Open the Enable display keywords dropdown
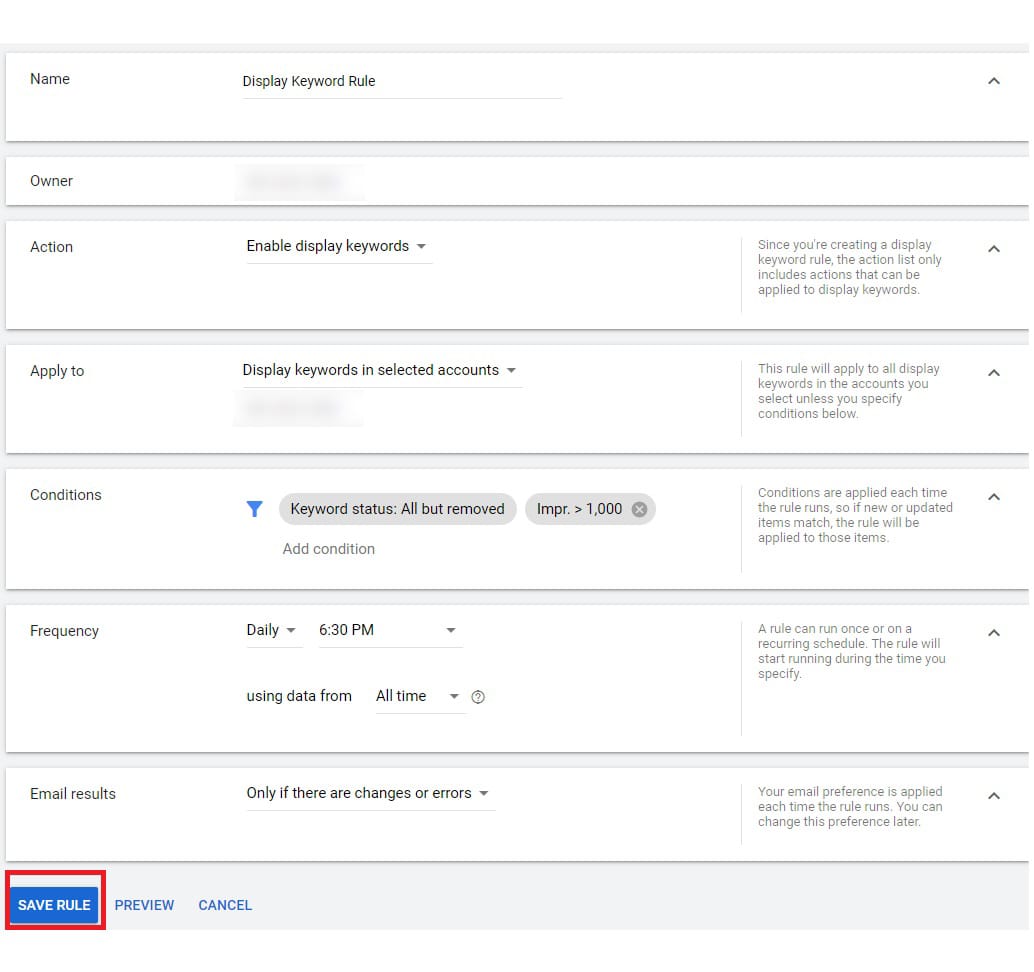The height and width of the screenshot is (972, 1034). pyautogui.click(x=337, y=246)
